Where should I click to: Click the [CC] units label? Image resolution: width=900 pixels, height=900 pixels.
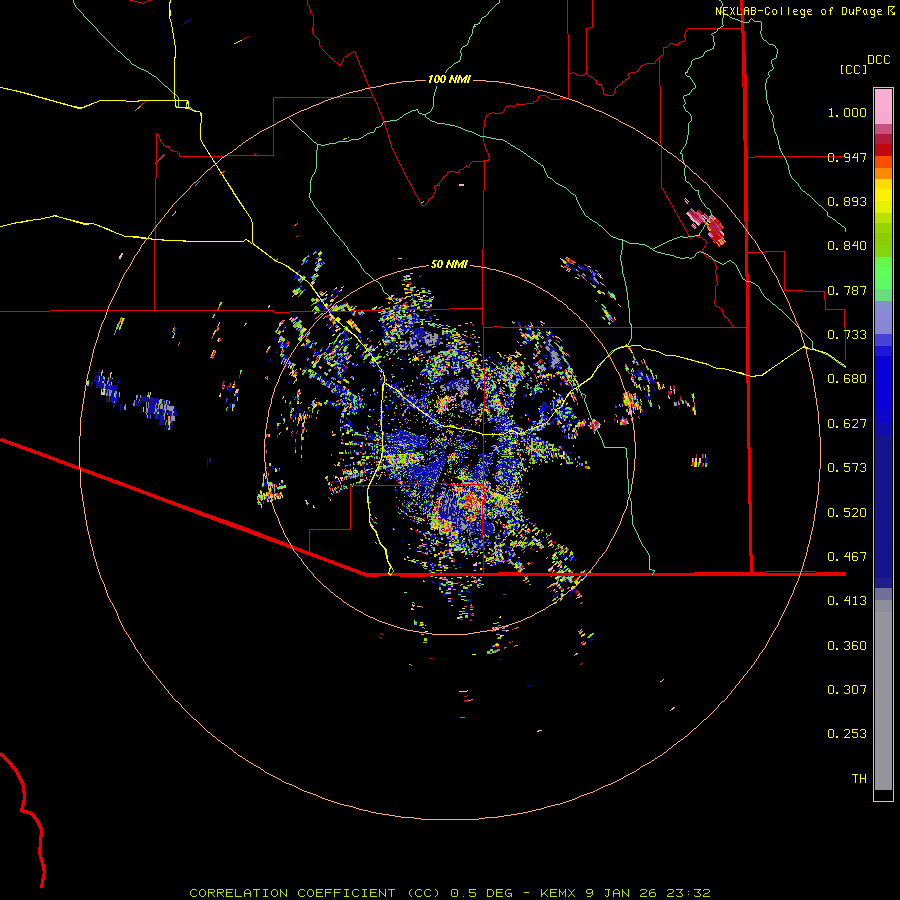tap(854, 69)
